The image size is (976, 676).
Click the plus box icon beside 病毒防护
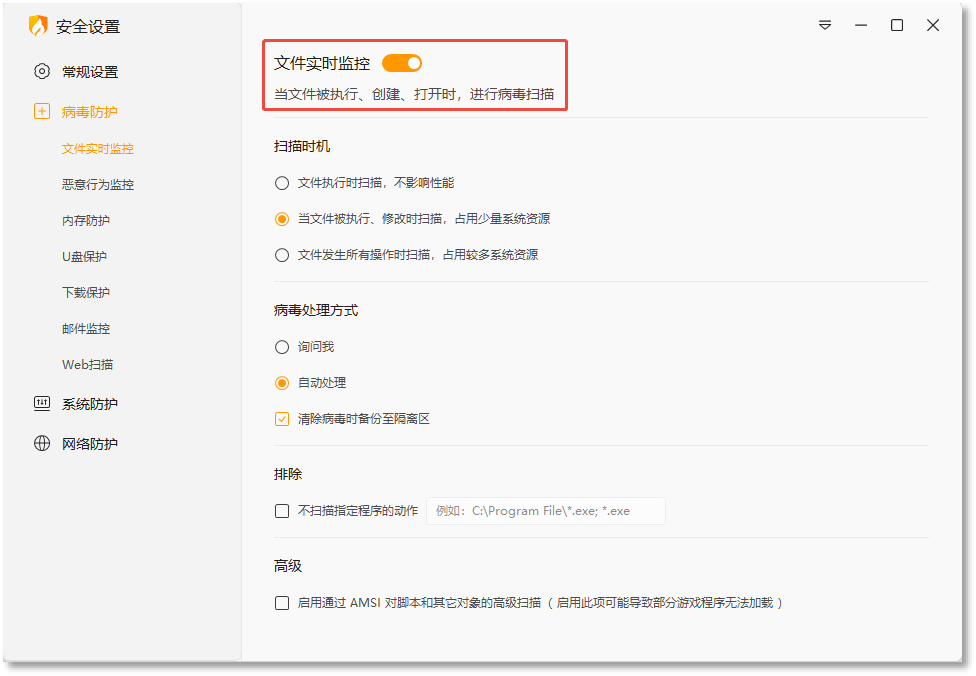pyautogui.click(x=42, y=111)
